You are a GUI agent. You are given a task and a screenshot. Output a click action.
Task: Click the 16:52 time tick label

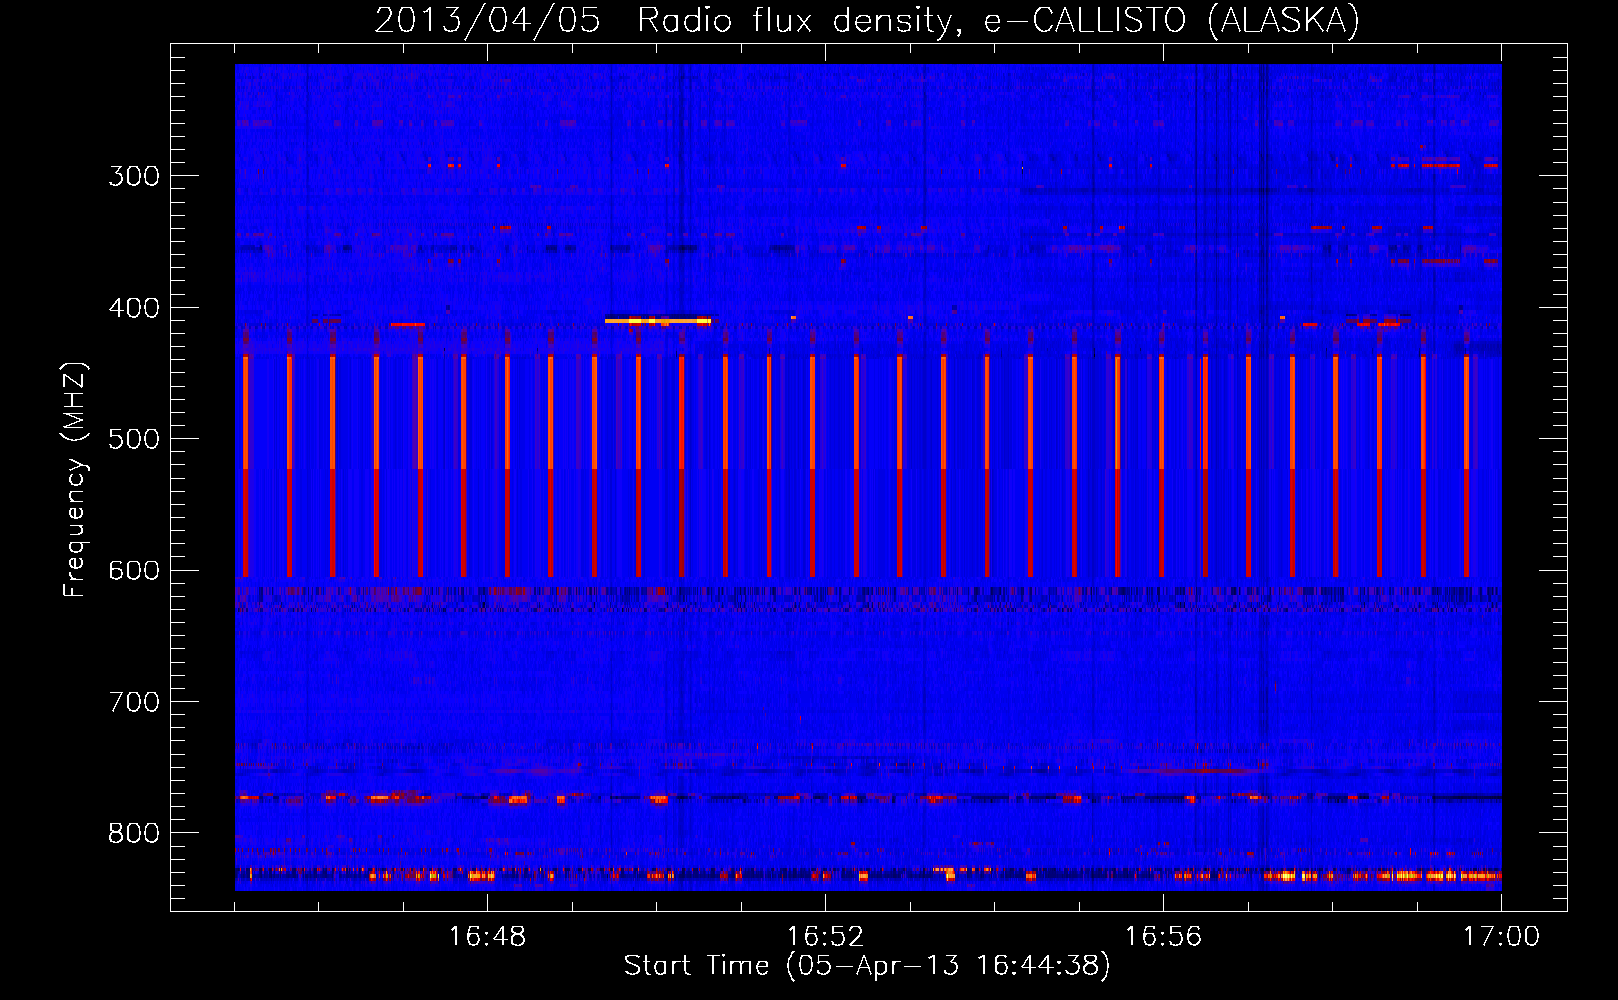825,937
